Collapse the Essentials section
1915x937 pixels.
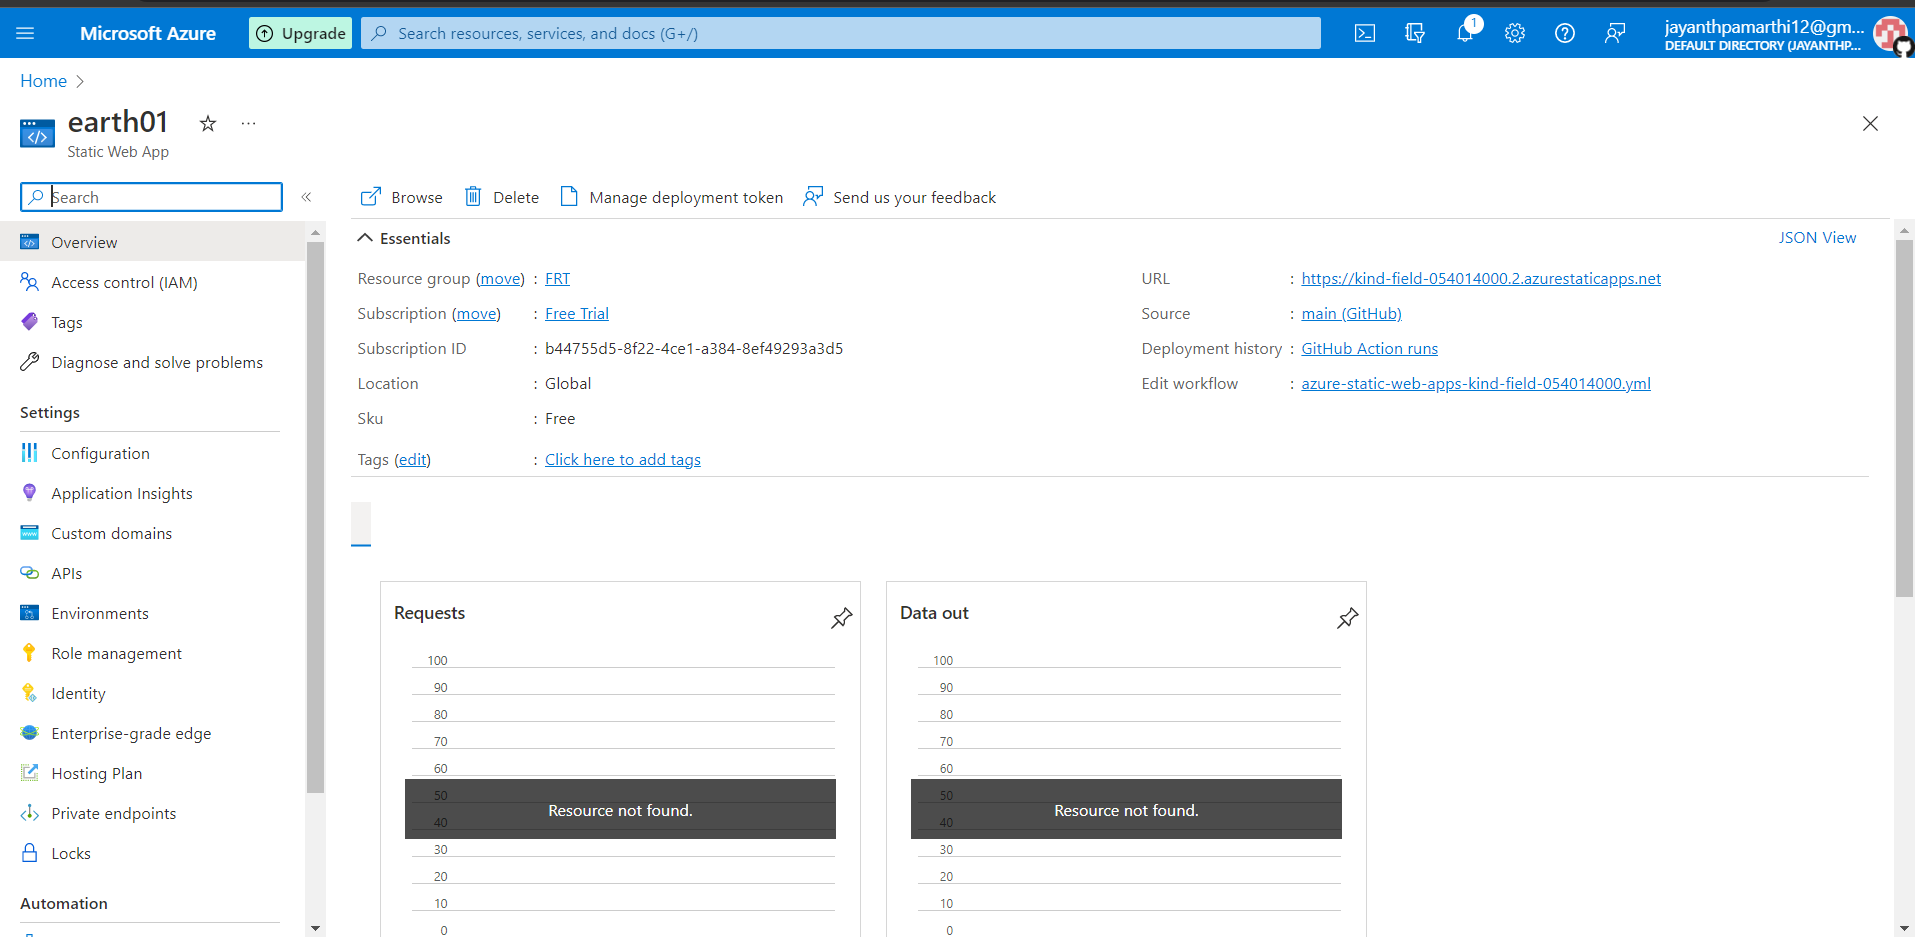[x=364, y=238]
